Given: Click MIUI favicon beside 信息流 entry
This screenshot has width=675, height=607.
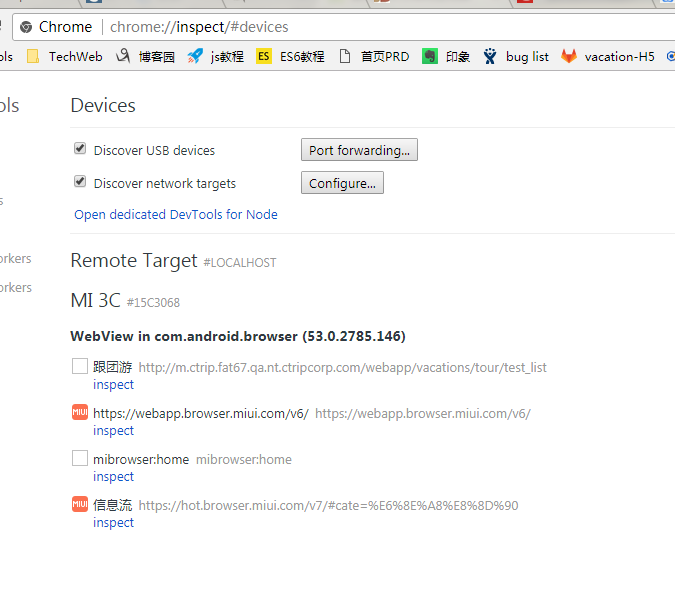Looking at the screenshot, I should (x=80, y=504).
